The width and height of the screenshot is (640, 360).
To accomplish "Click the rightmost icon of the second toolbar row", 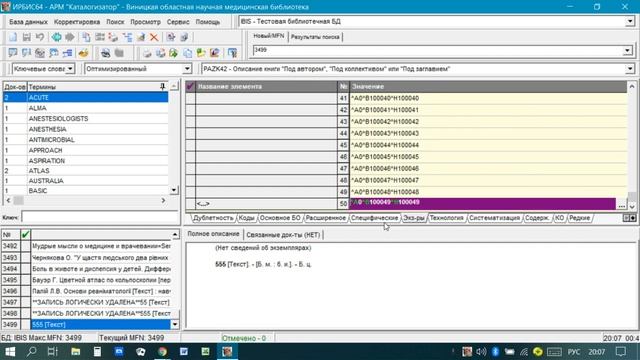I will [232, 53].
